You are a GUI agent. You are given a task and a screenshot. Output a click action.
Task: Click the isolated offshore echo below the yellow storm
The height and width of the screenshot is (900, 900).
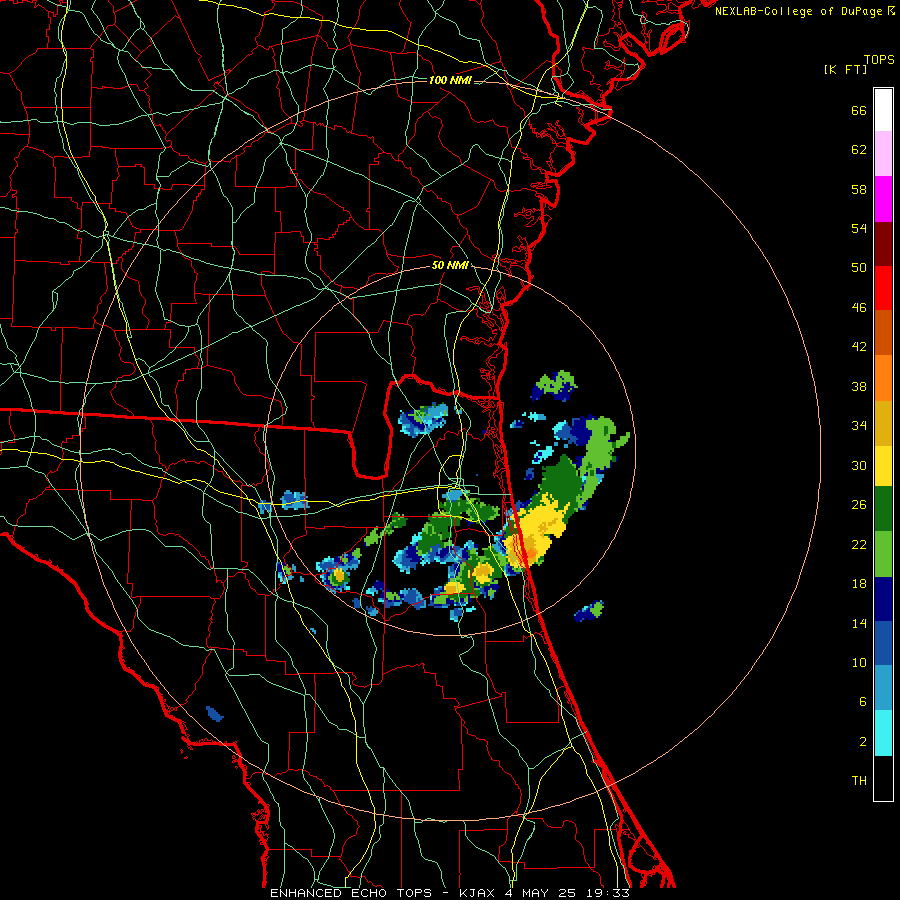tap(589, 611)
